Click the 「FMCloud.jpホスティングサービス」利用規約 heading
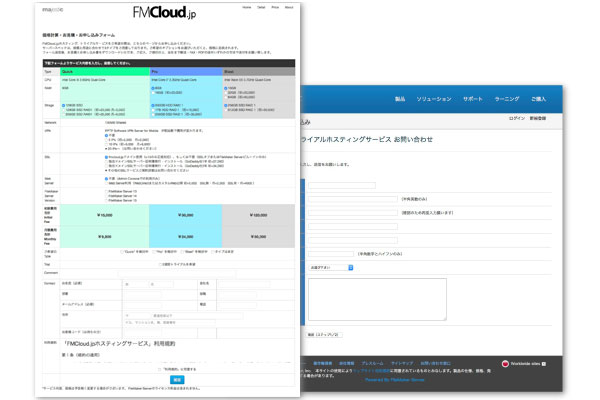The height and width of the screenshot is (400, 600). click(119, 344)
